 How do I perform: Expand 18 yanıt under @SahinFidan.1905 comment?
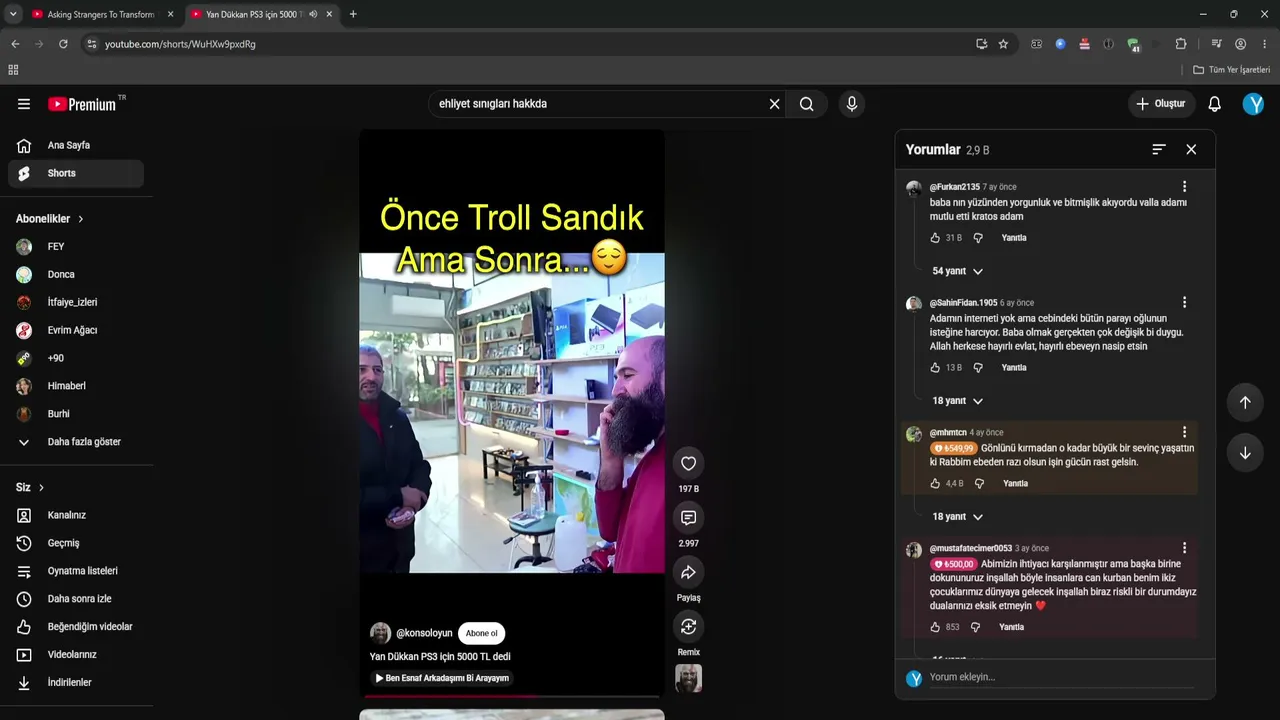coord(958,401)
